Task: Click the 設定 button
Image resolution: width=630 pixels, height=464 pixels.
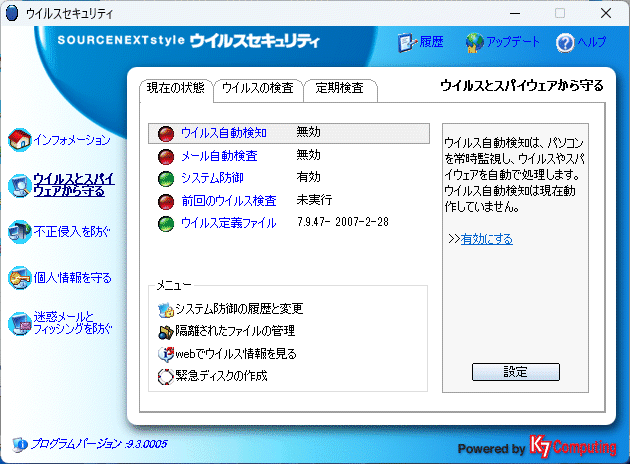Action: click(x=515, y=372)
